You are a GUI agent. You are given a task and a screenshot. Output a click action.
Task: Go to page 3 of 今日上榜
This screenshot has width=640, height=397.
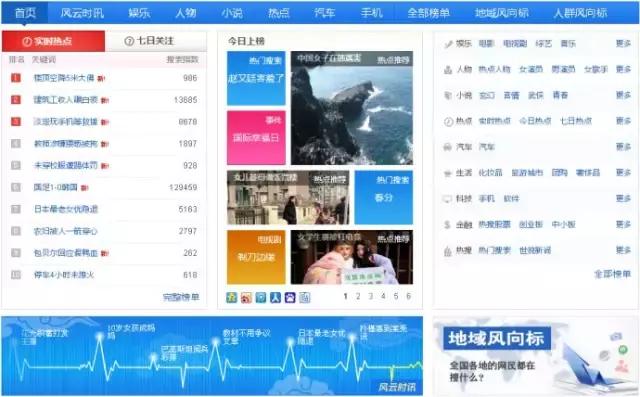[x=371, y=296]
